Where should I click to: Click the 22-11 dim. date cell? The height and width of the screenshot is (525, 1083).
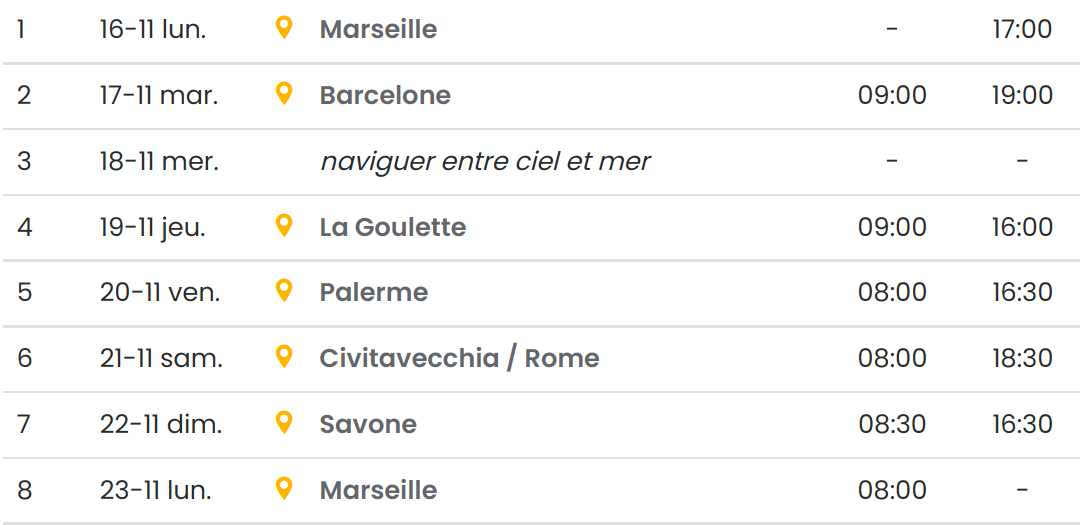point(161,424)
